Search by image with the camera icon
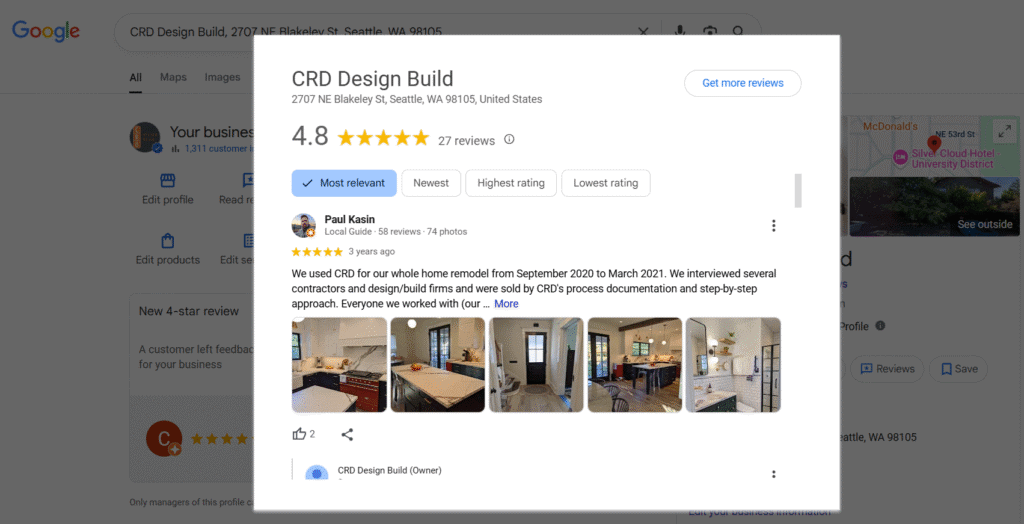Screen dimensions: 1024x524 pyautogui.click(x=709, y=31)
